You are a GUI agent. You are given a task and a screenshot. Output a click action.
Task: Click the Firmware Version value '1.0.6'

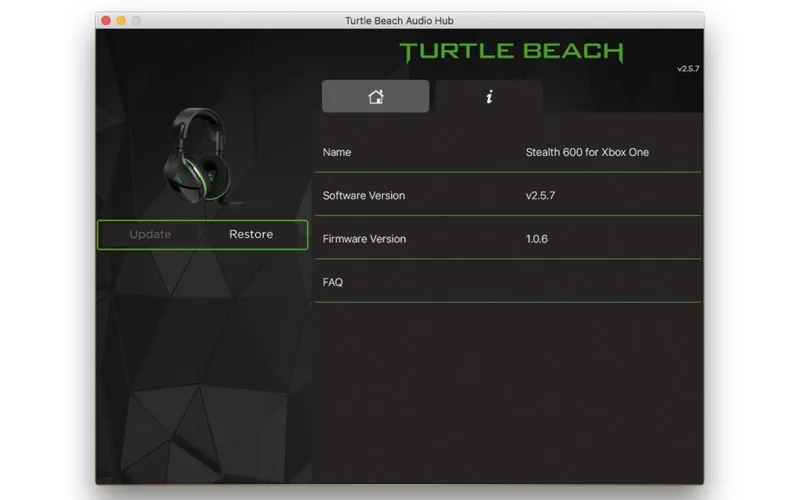click(x=537, y=239)
